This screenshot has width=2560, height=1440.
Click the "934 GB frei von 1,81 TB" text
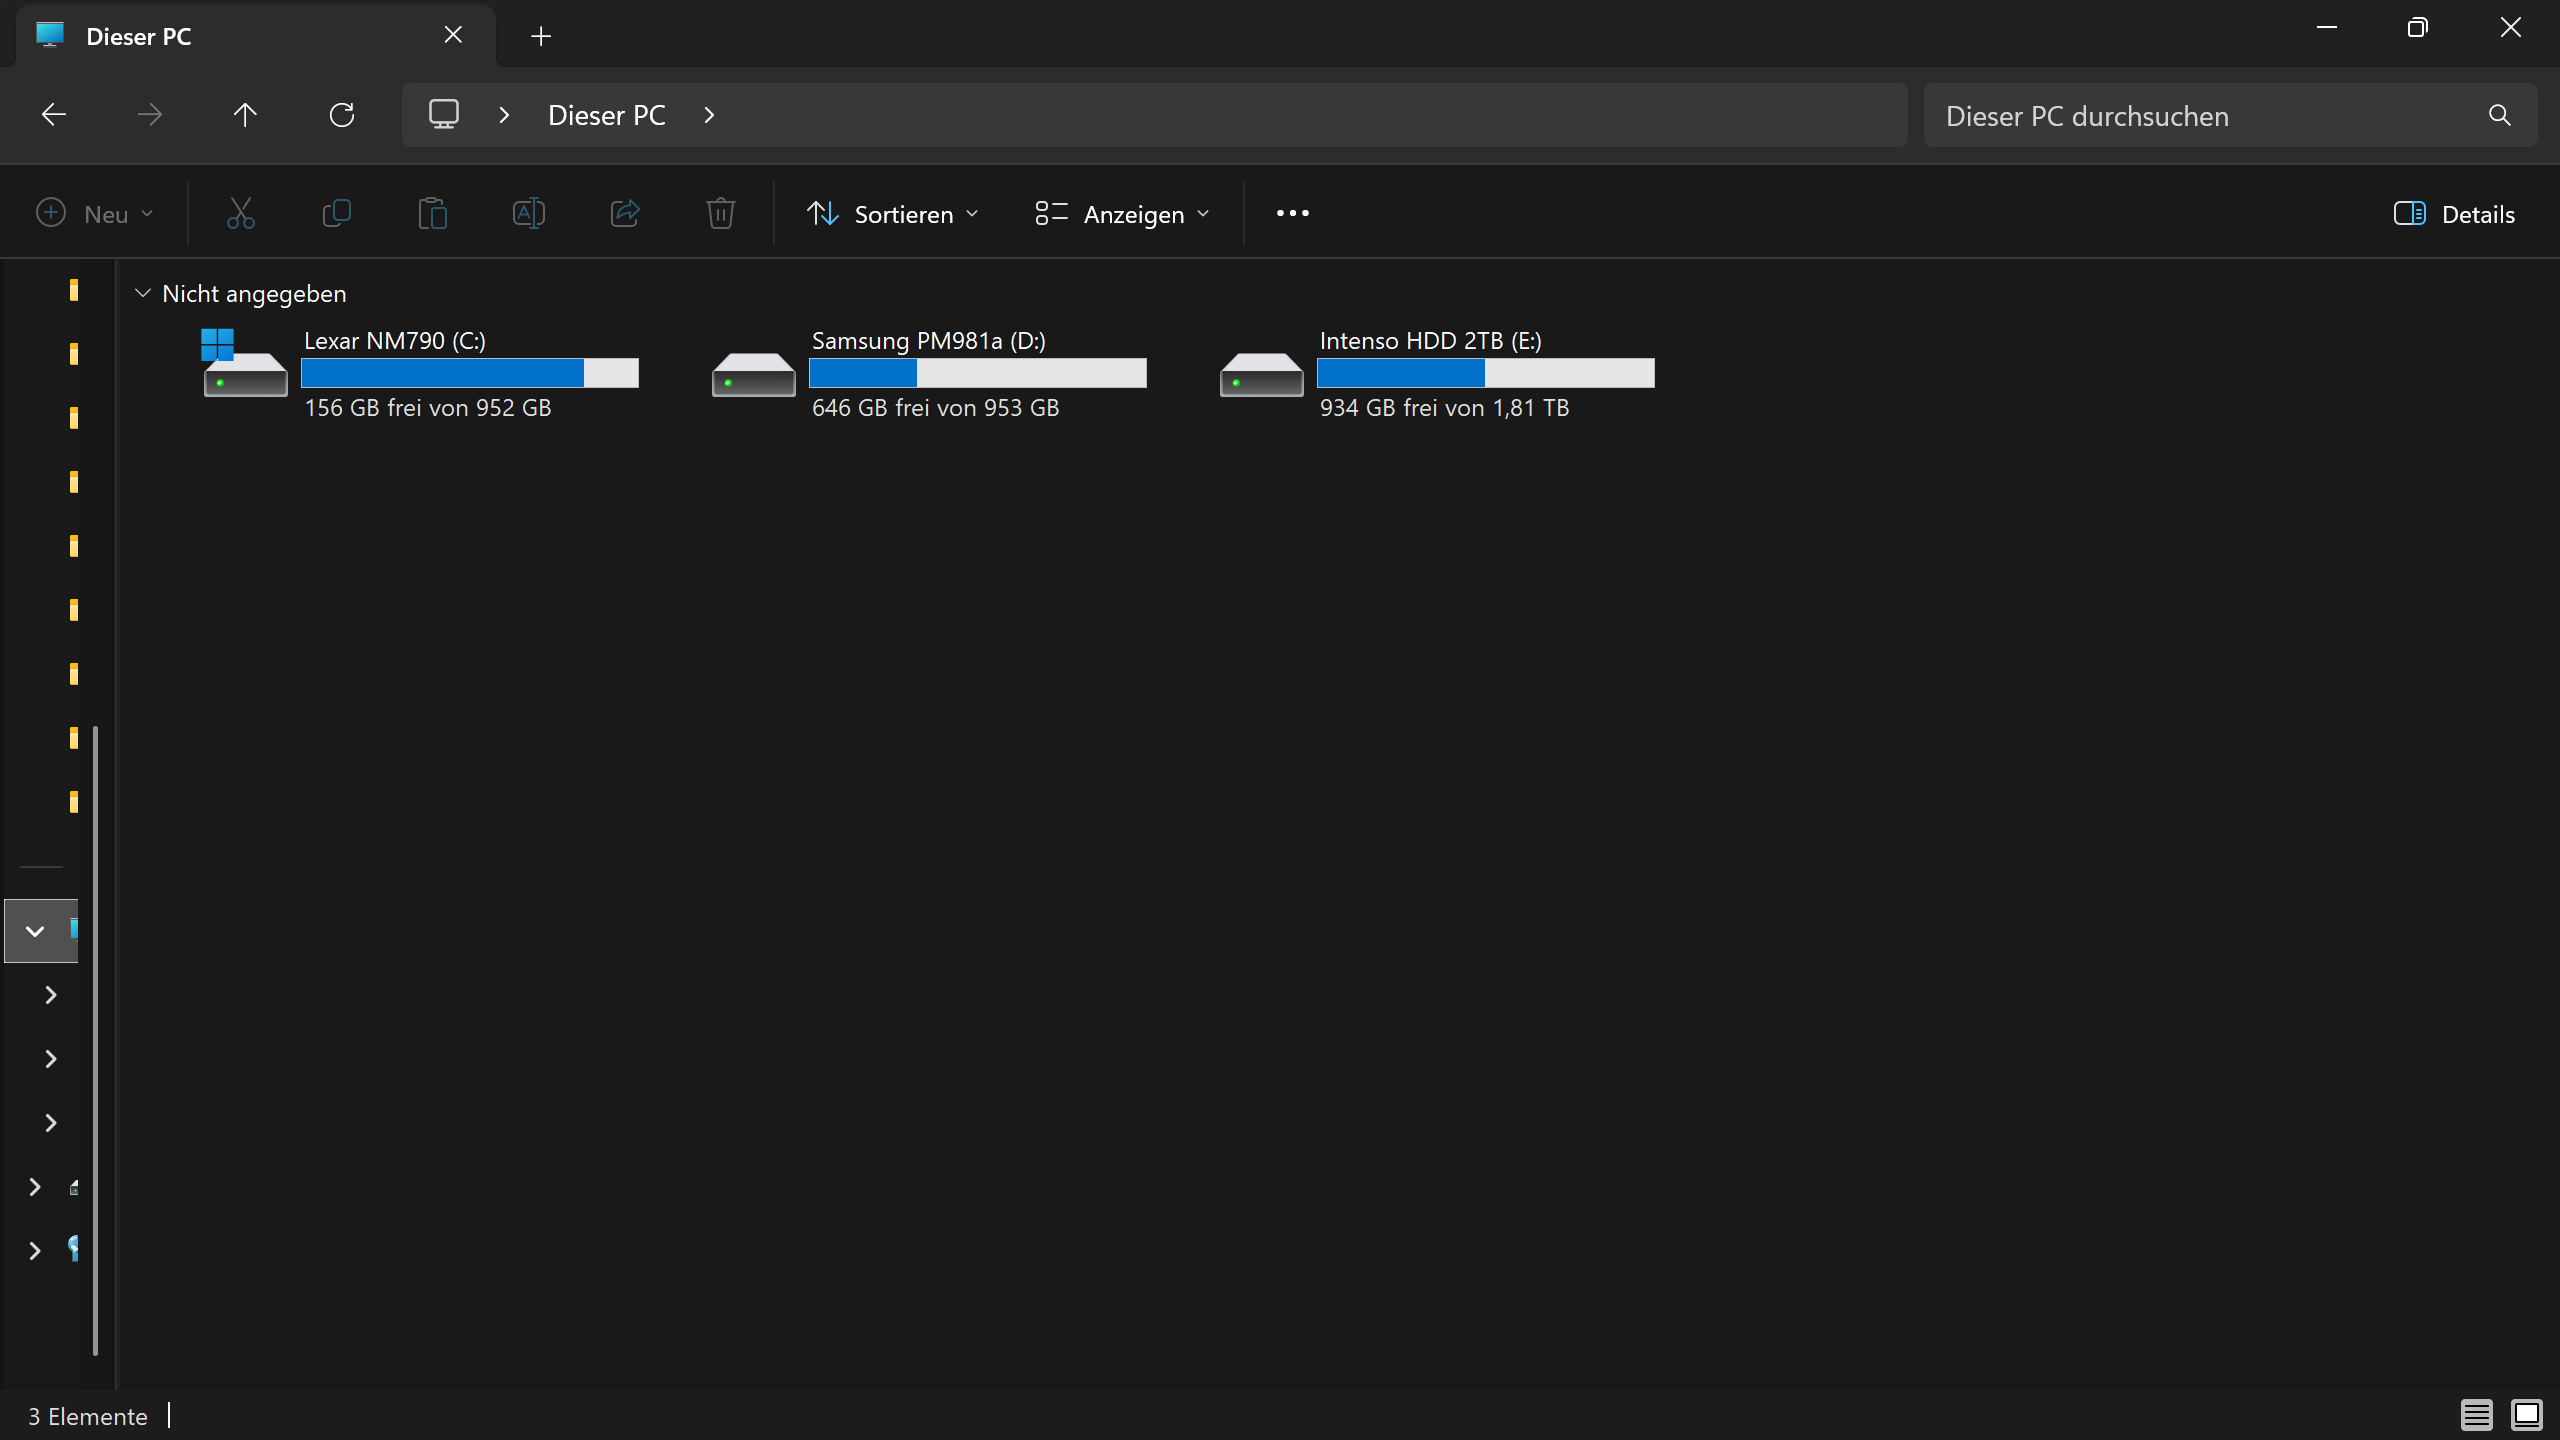pyautogui.click(x=1445, y=408)
